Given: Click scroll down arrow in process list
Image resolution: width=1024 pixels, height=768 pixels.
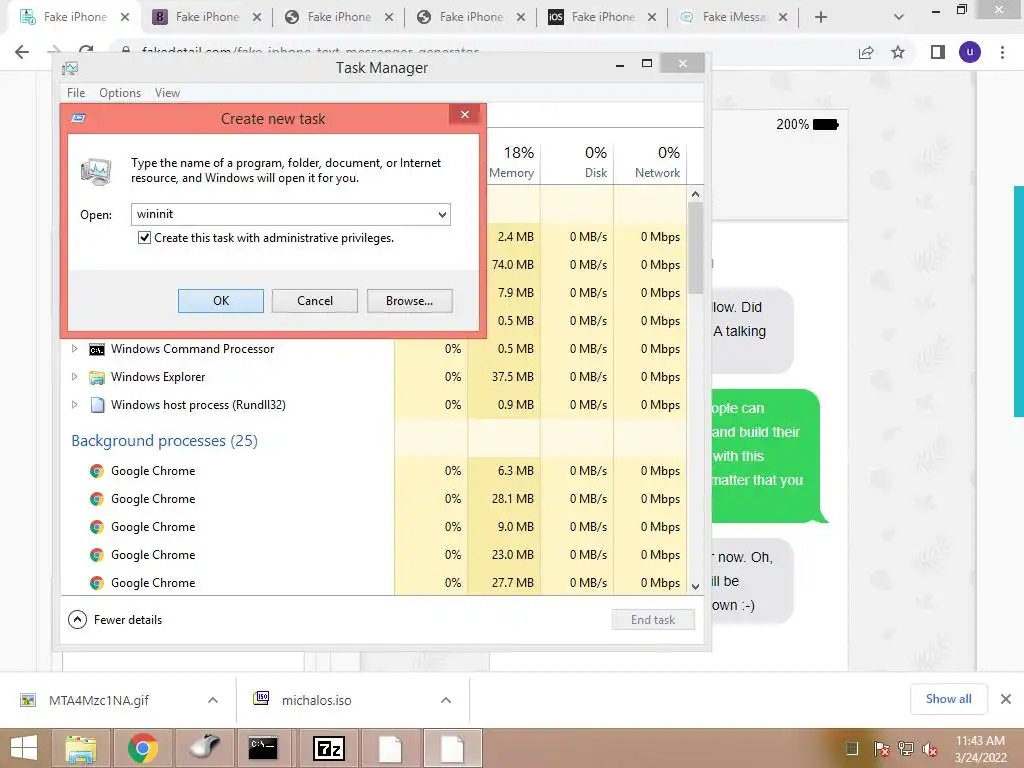Looking at the screenshot, I should coord(696,586).
